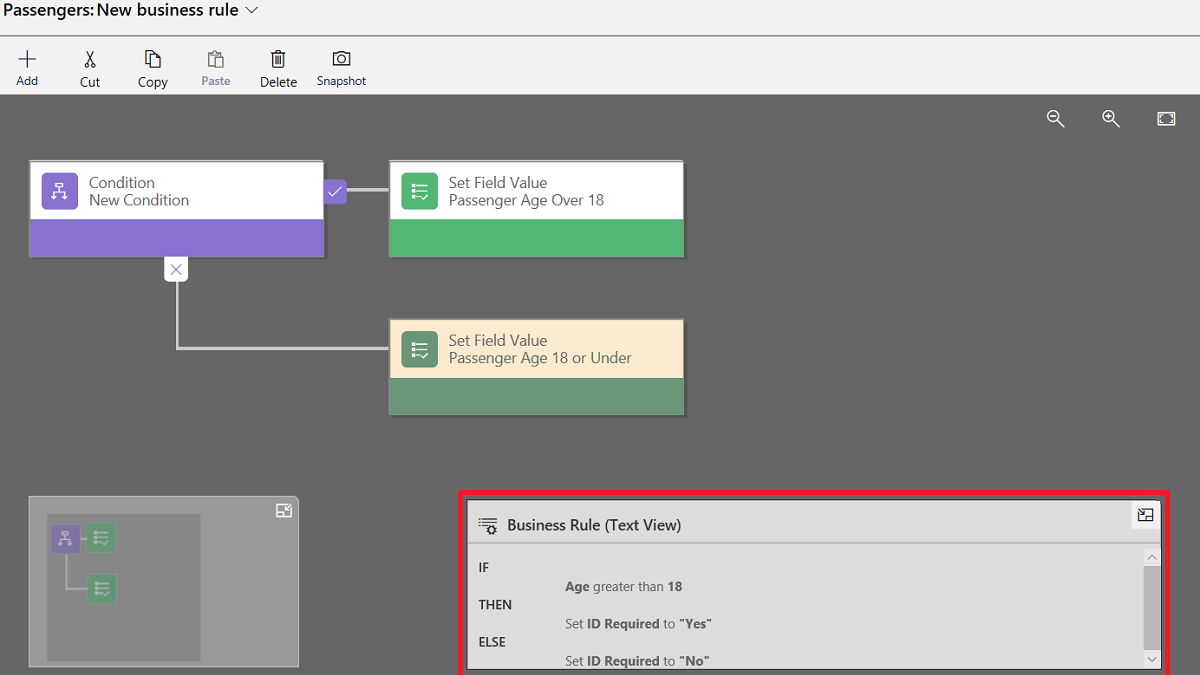Click the zoom out magnifier icon
The height and width of the screenshot is (675, 1200).
coord(1056,118)
